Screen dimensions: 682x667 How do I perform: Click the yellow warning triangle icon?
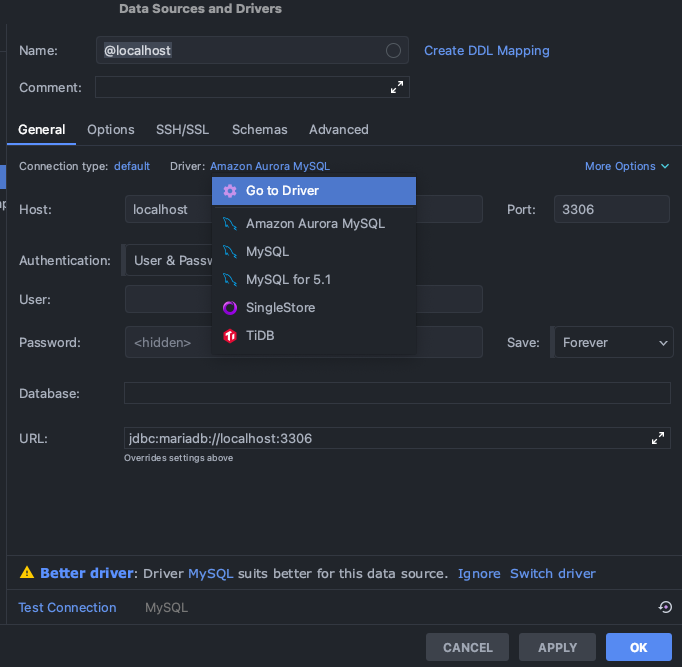click(27, 573)
